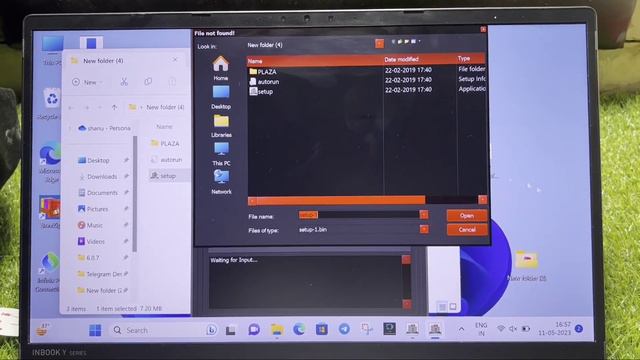The image size is (640, 360).
Task: Open the view menu icon in dialog toolbar
Action: click(x=414, y=41)
